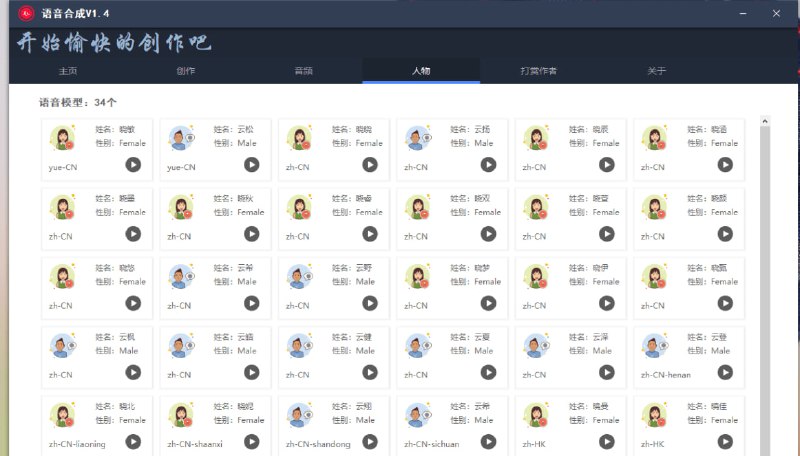Go to the 关于 tab
This screenshot has width=800, height=456.
tap(656, 71)
